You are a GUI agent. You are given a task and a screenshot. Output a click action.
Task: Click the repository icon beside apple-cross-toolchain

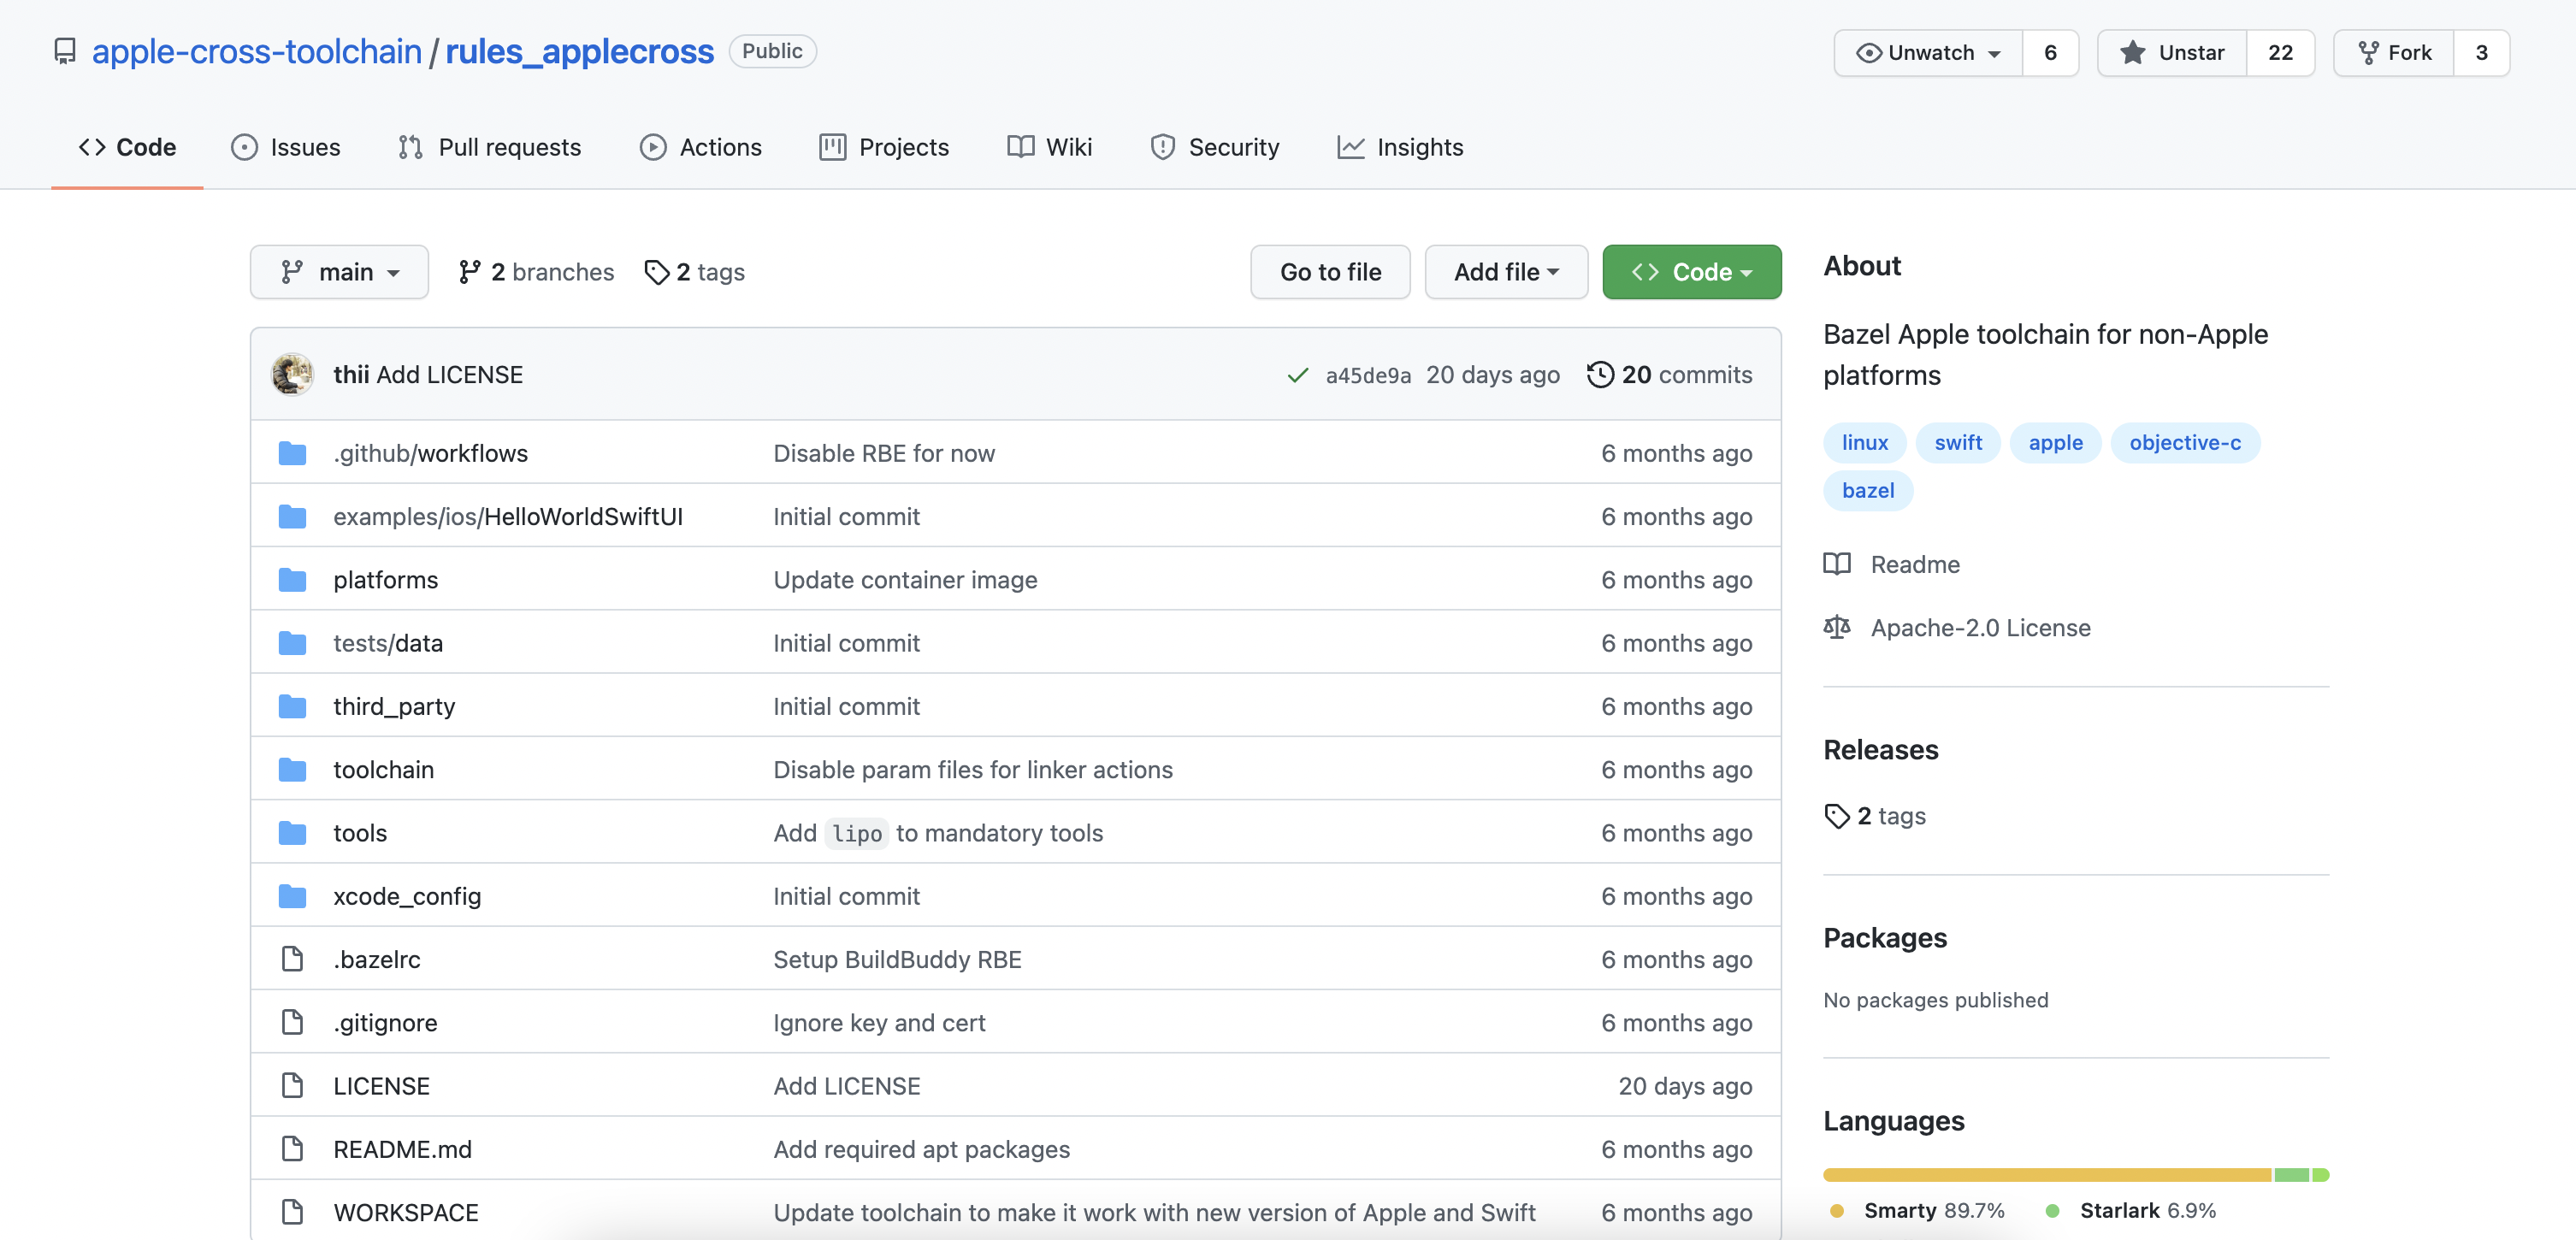[65, 51]
